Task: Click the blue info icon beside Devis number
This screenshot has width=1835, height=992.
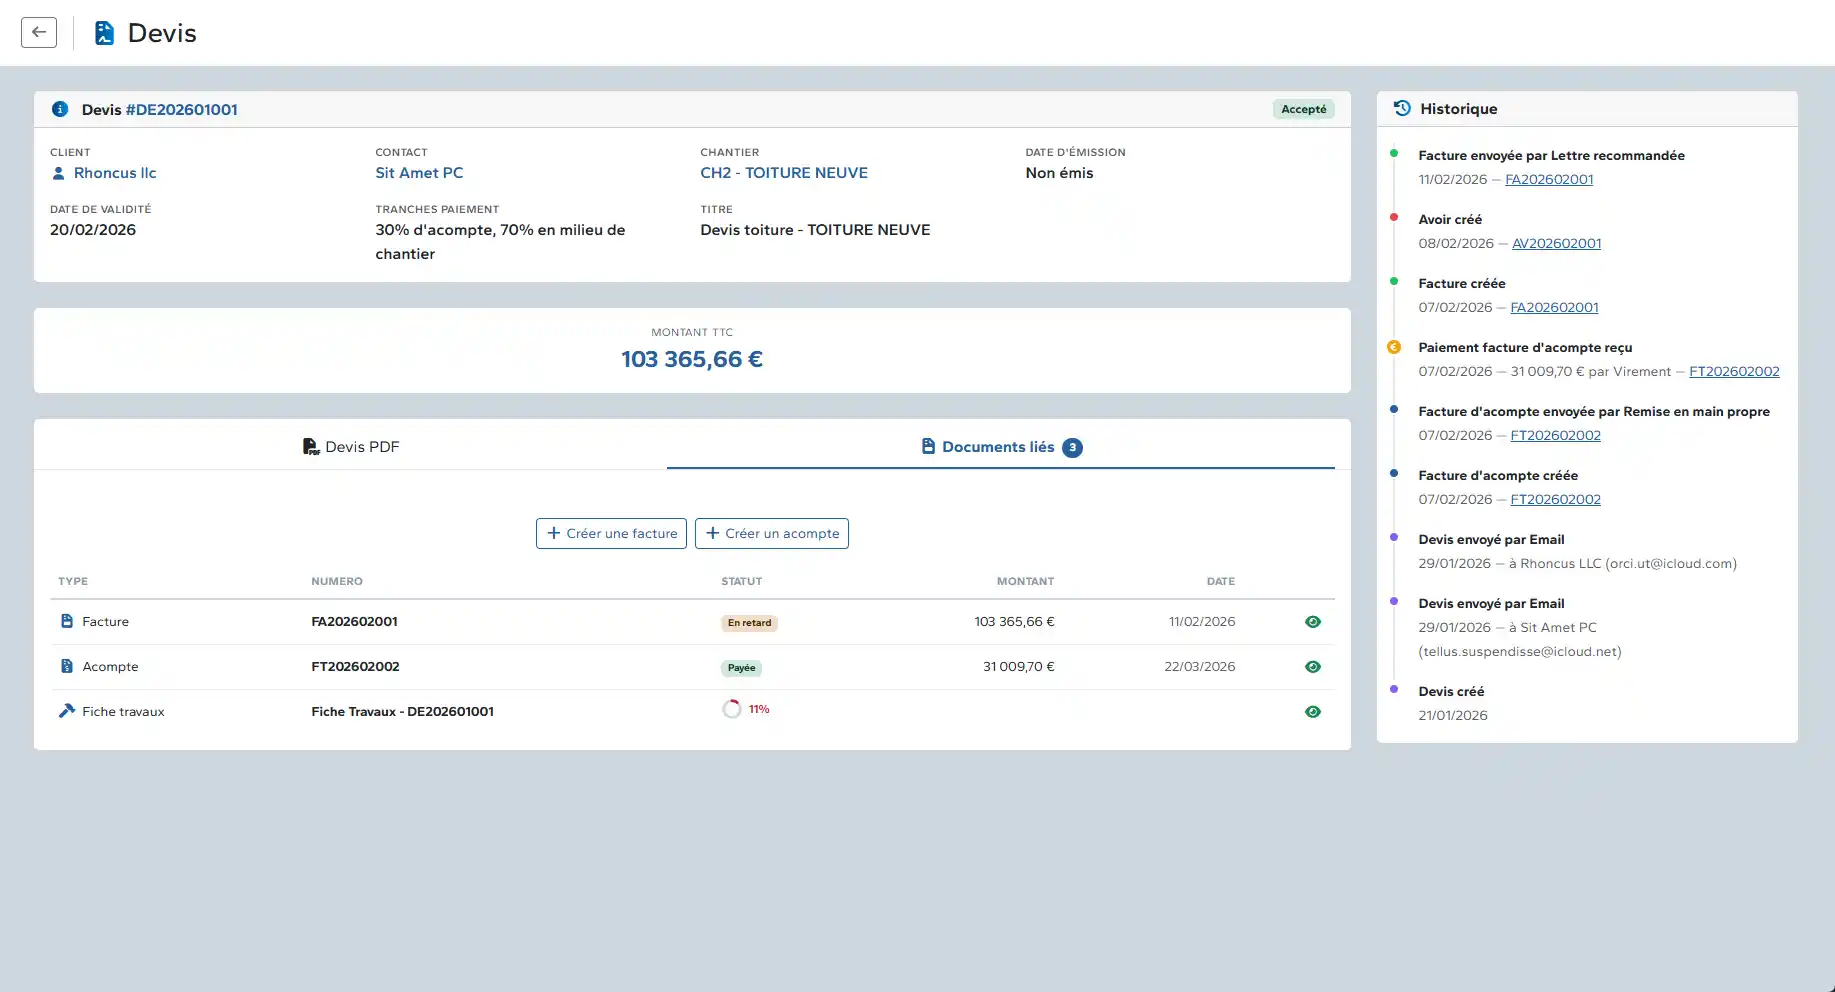Action: click(x=60, y=109)
